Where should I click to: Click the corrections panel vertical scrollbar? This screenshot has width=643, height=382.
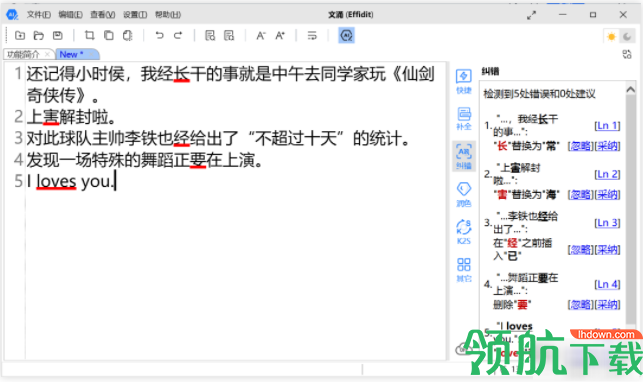[630, 209]
